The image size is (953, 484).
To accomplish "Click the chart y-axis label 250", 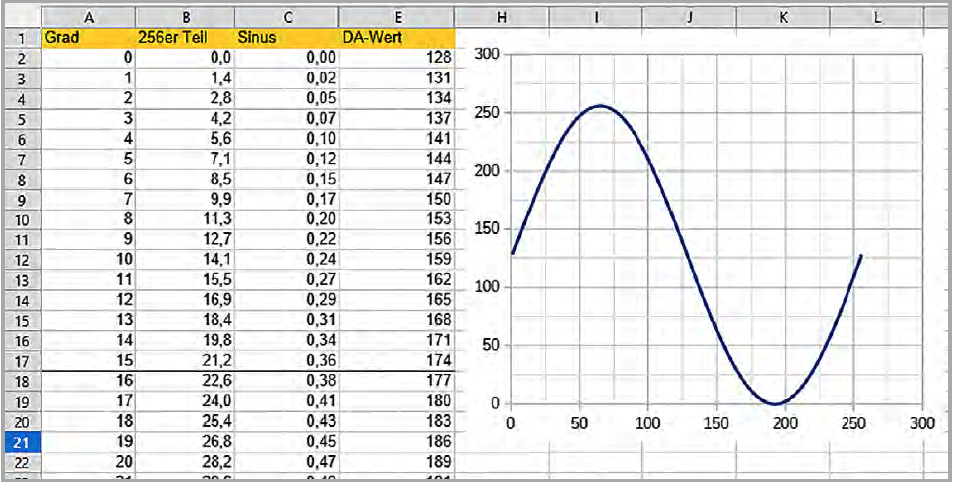I will pyautogui.click(x=485, y=113).
